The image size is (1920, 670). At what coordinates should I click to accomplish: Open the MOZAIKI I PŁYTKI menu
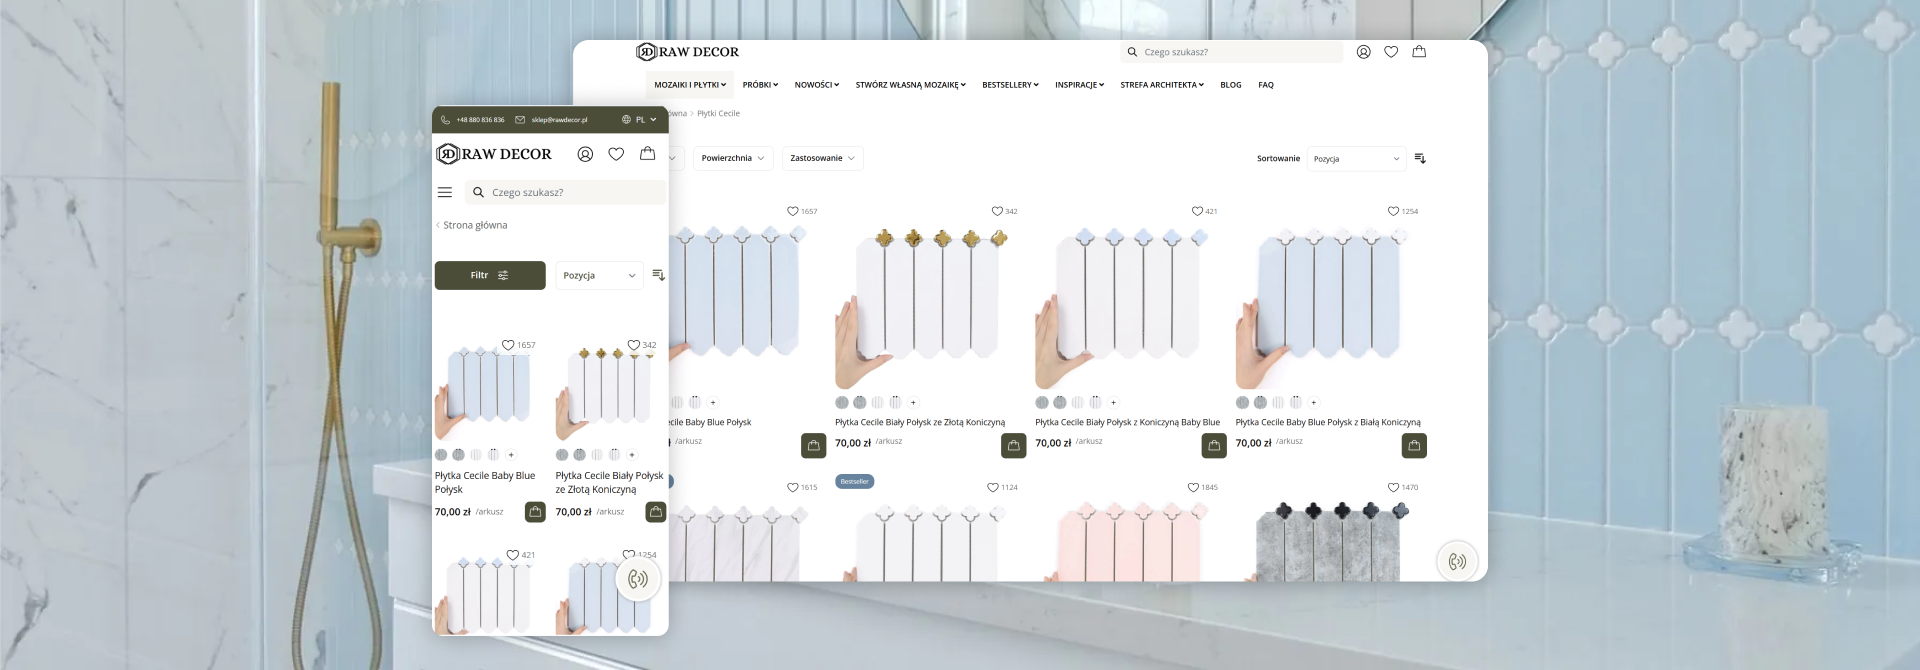coord(690,85)
